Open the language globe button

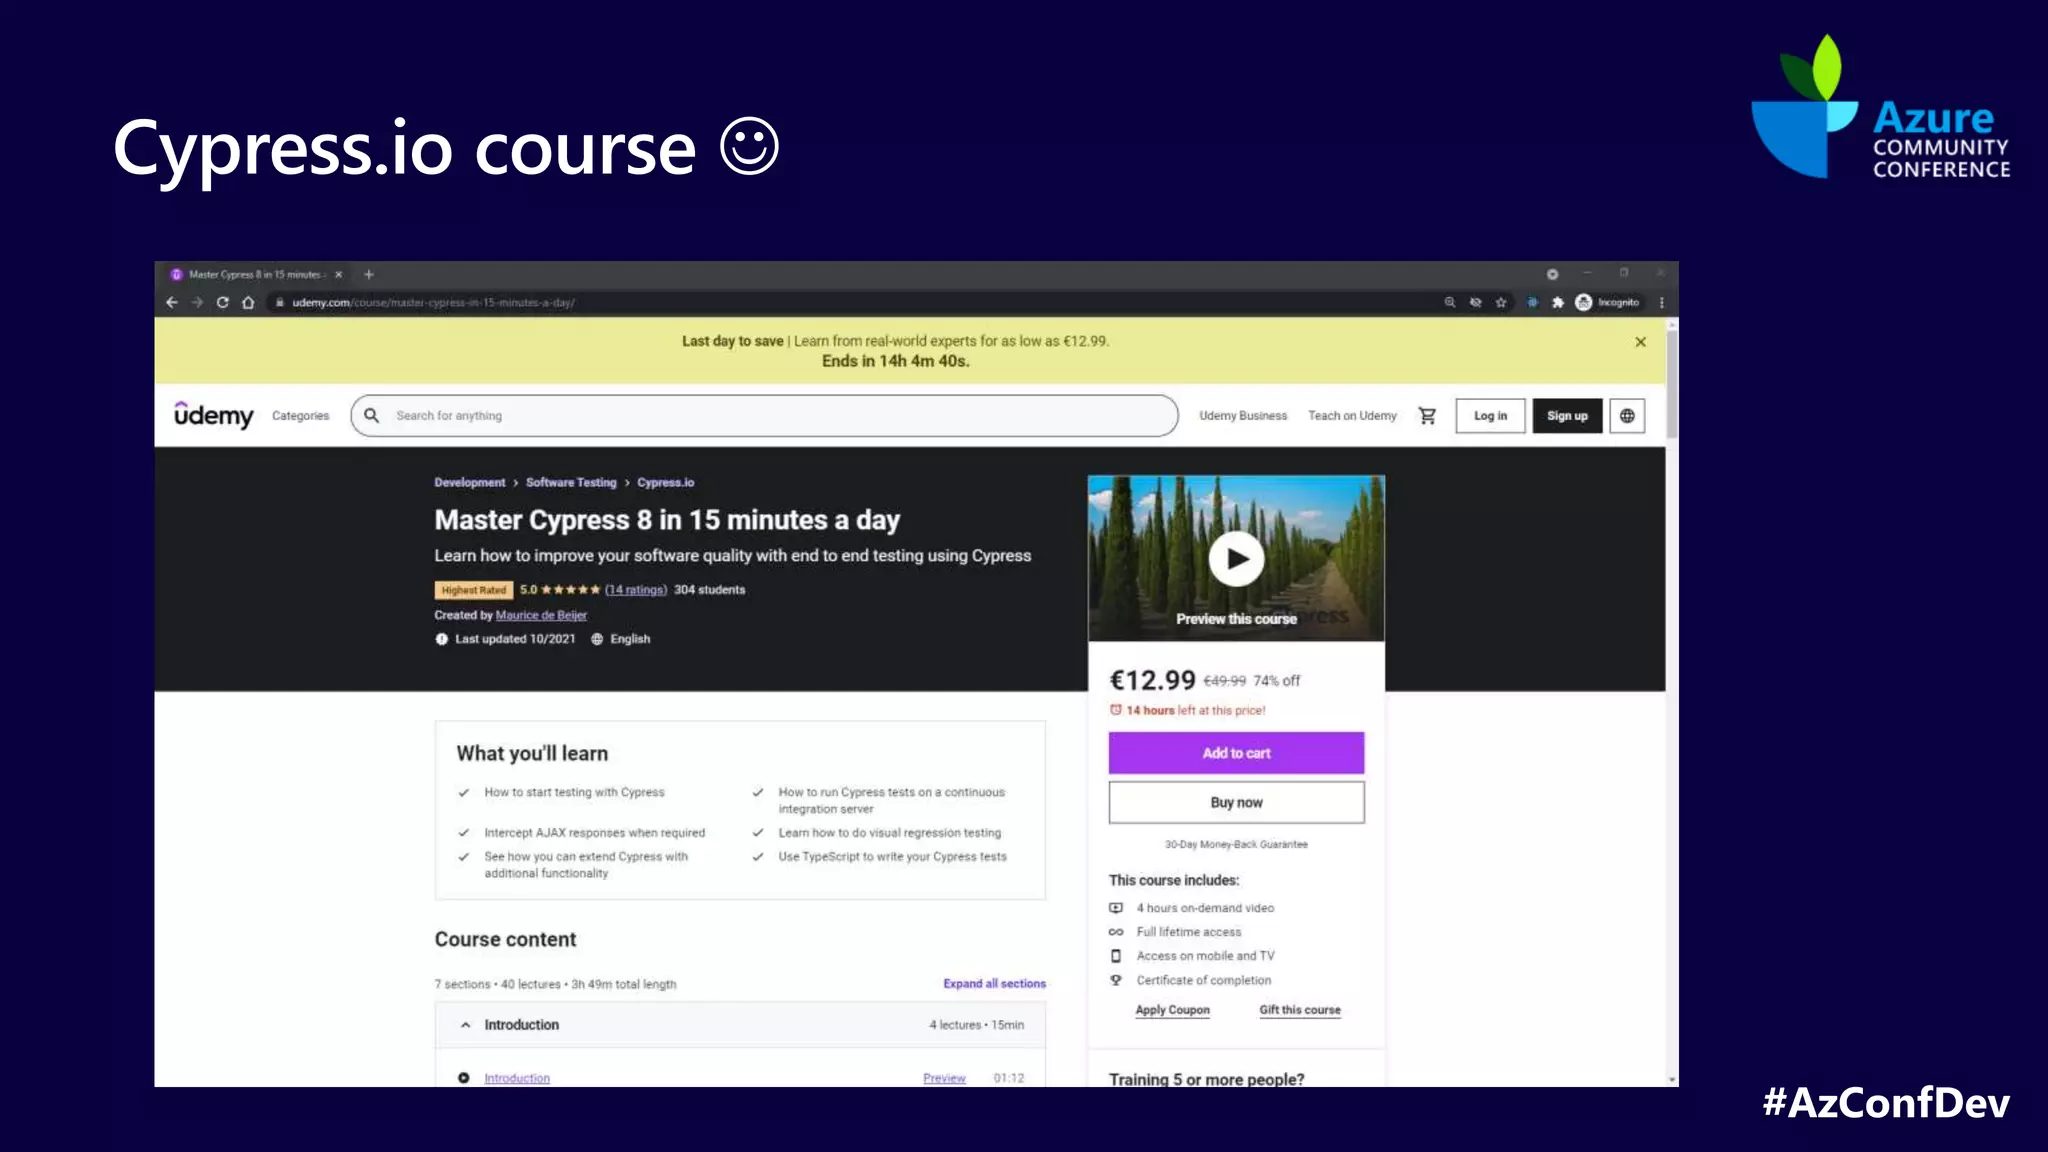pyautogui.click(x=1627, y=416)
